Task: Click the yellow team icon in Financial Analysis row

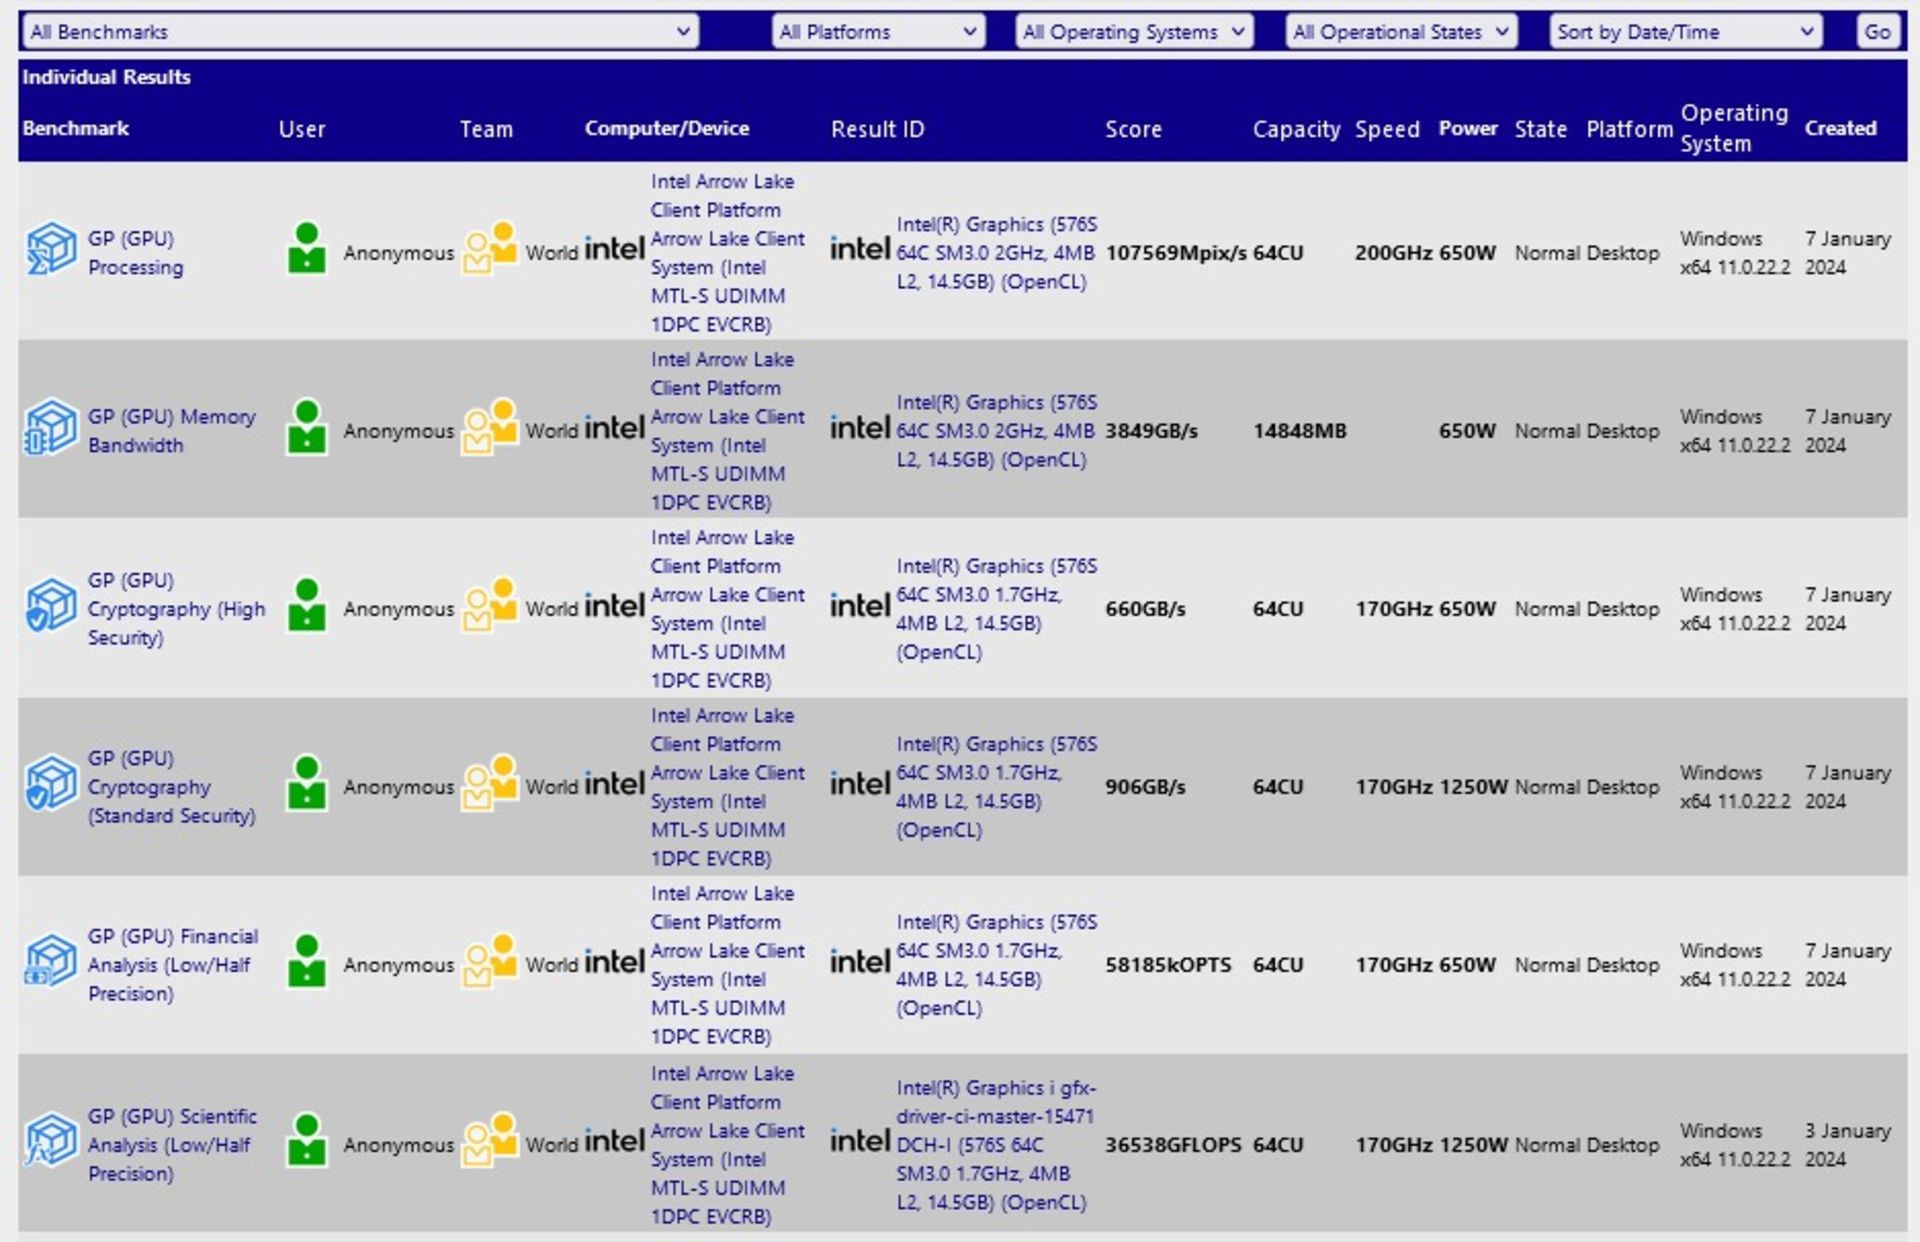Action: coord(490,959)
